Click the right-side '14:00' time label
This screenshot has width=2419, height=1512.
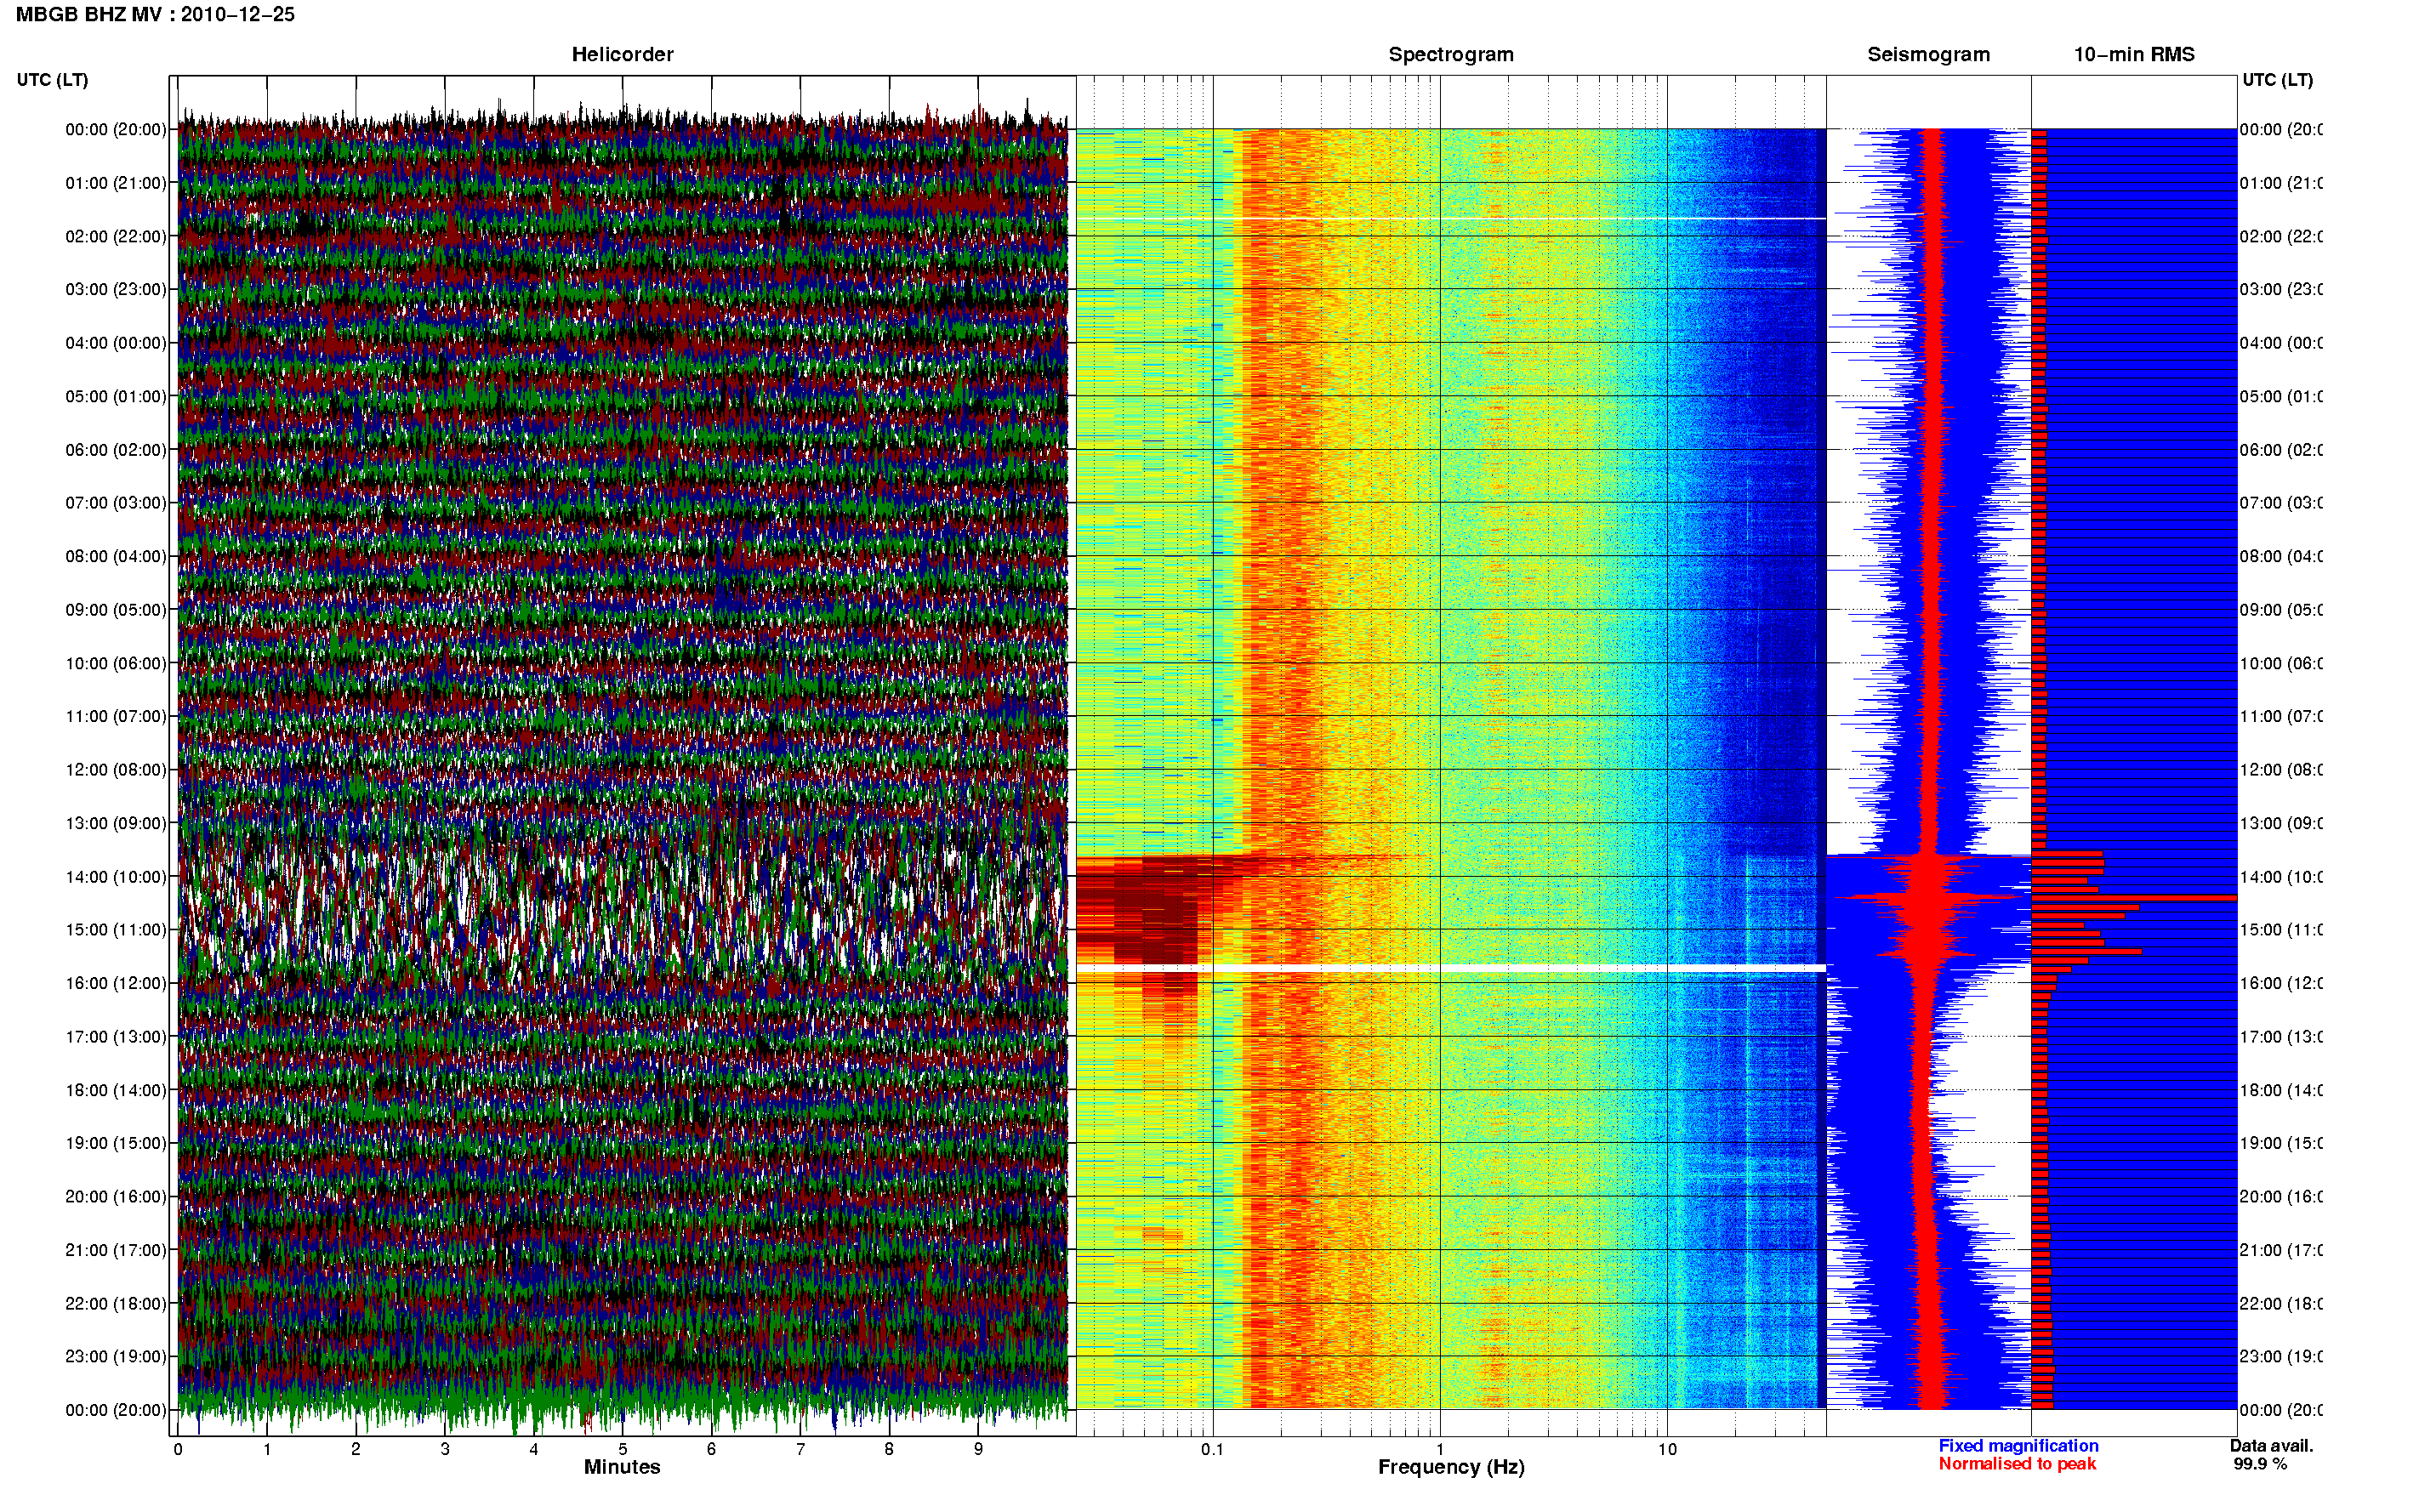(x=2281, y=877)
